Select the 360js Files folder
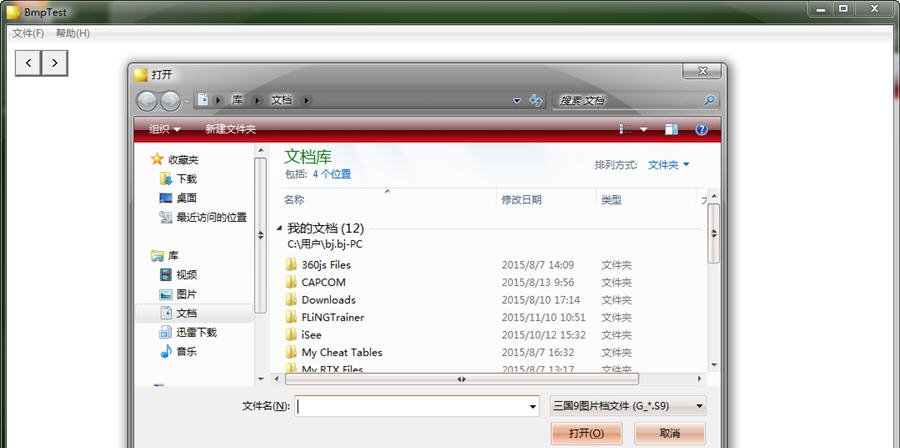Image resolution: width=900 pixels, height=448 pixels. point(326,265)
